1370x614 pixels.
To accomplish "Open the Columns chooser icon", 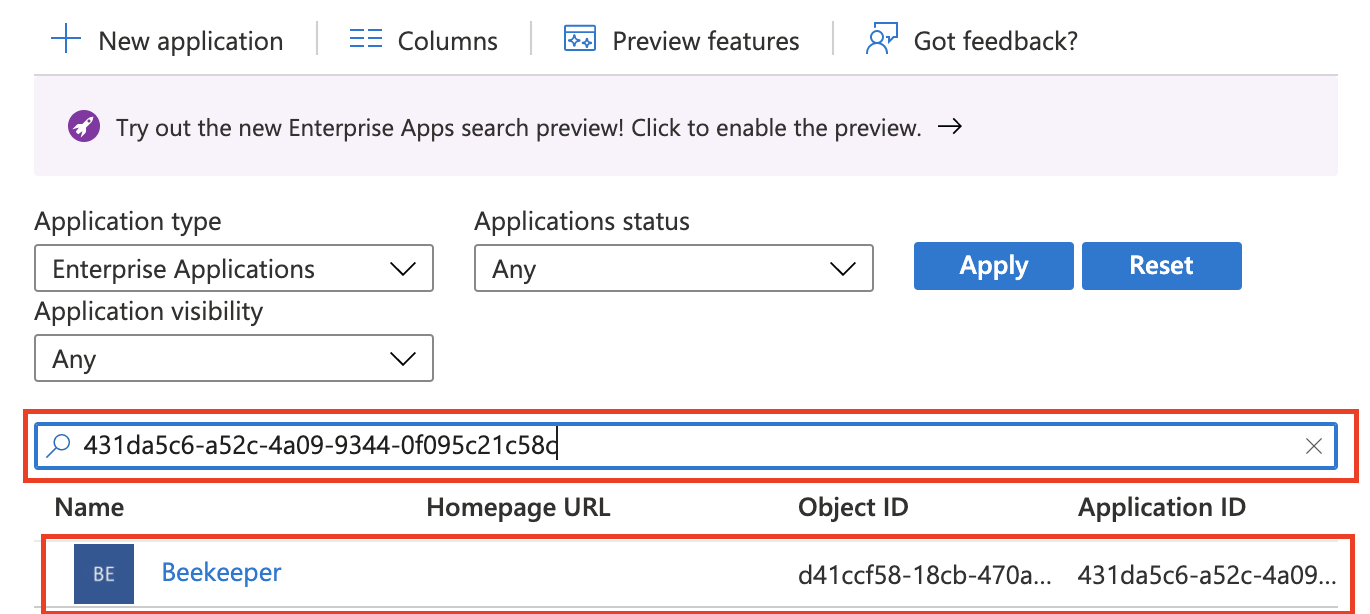I will 366,40.
